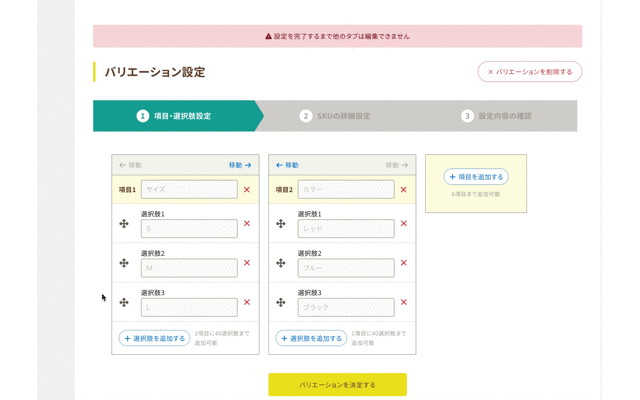Image resolution: width=640 pixels, height=400 pixels.
Task: Grab move handle for 項目1 選択肢2
Action: point(124,263)
